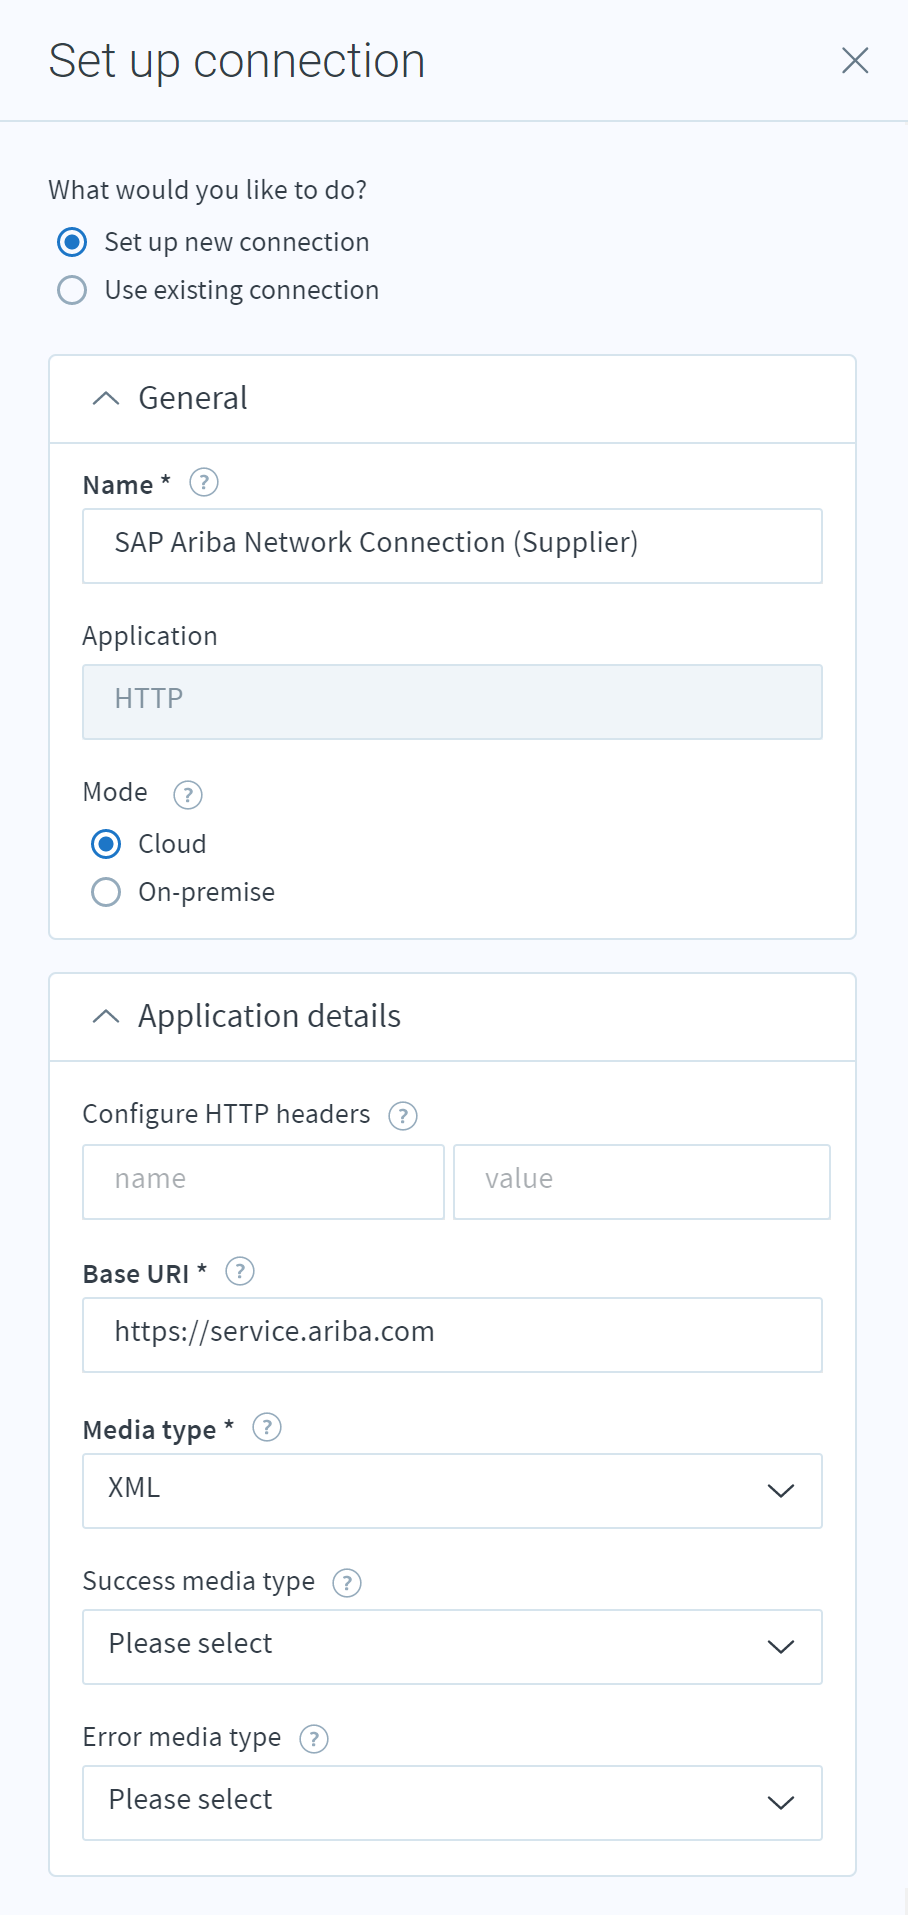Close the Set up connection panel
Image resolution: width=908 pixels, height=1916 pixels.
point(855,61)
